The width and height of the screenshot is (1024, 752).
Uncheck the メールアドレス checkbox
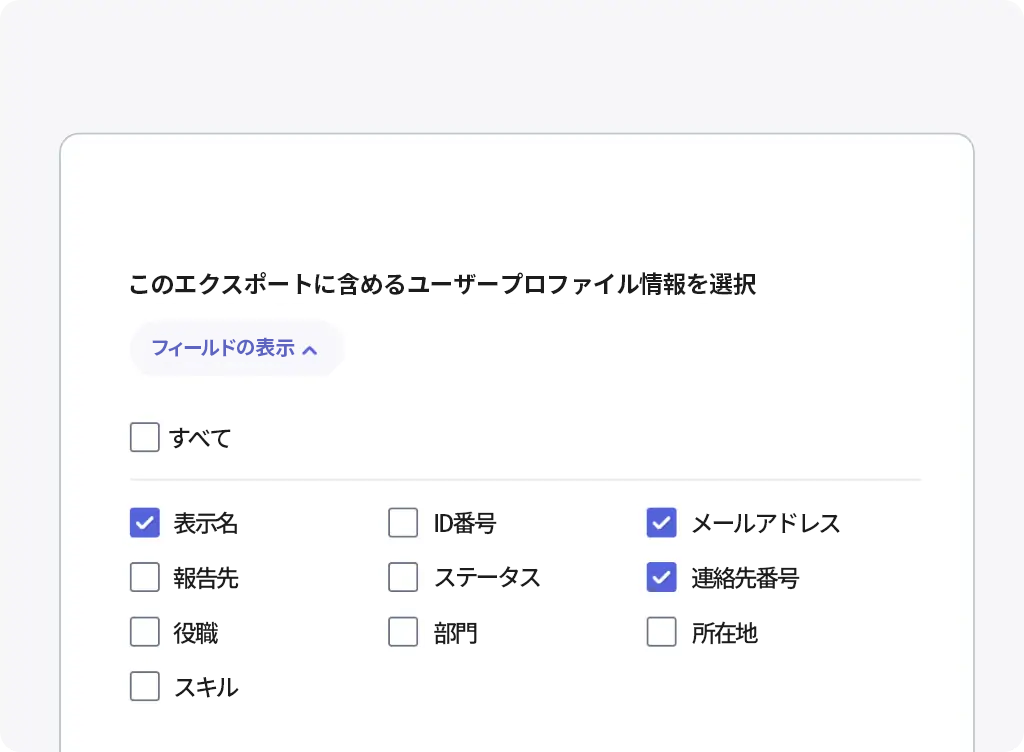(662, 522)
